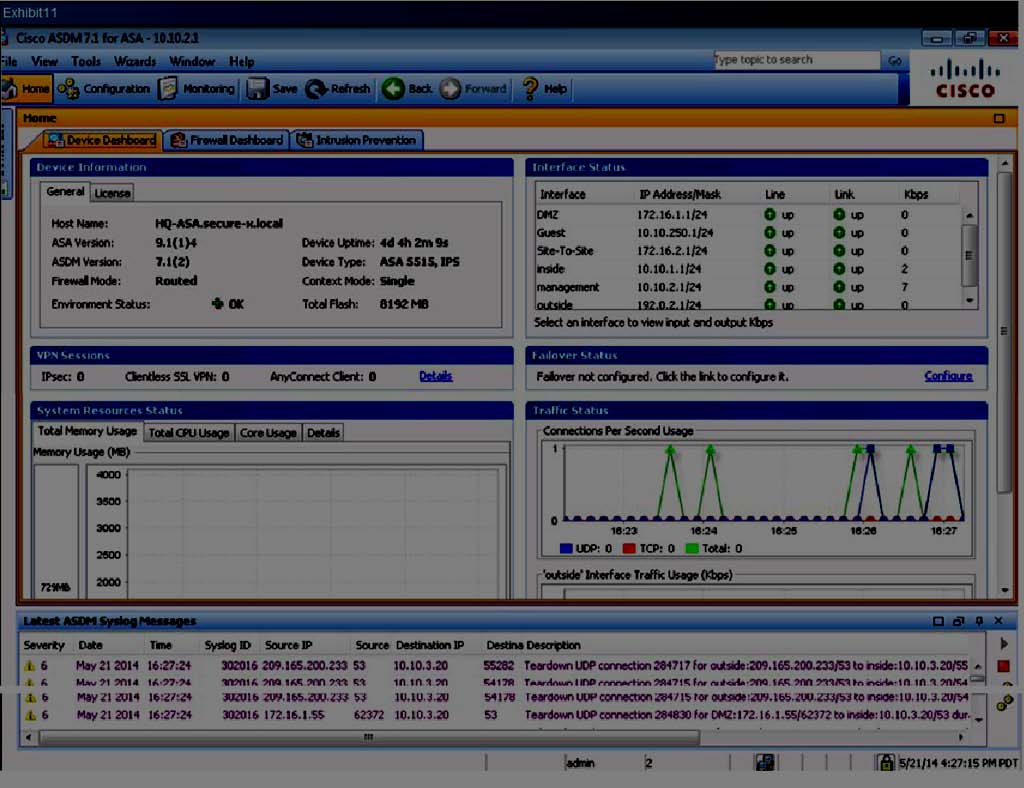This screenshot has height=788, width=1024.
Task: Open the Tools menu
Action: tap(86, 61)
